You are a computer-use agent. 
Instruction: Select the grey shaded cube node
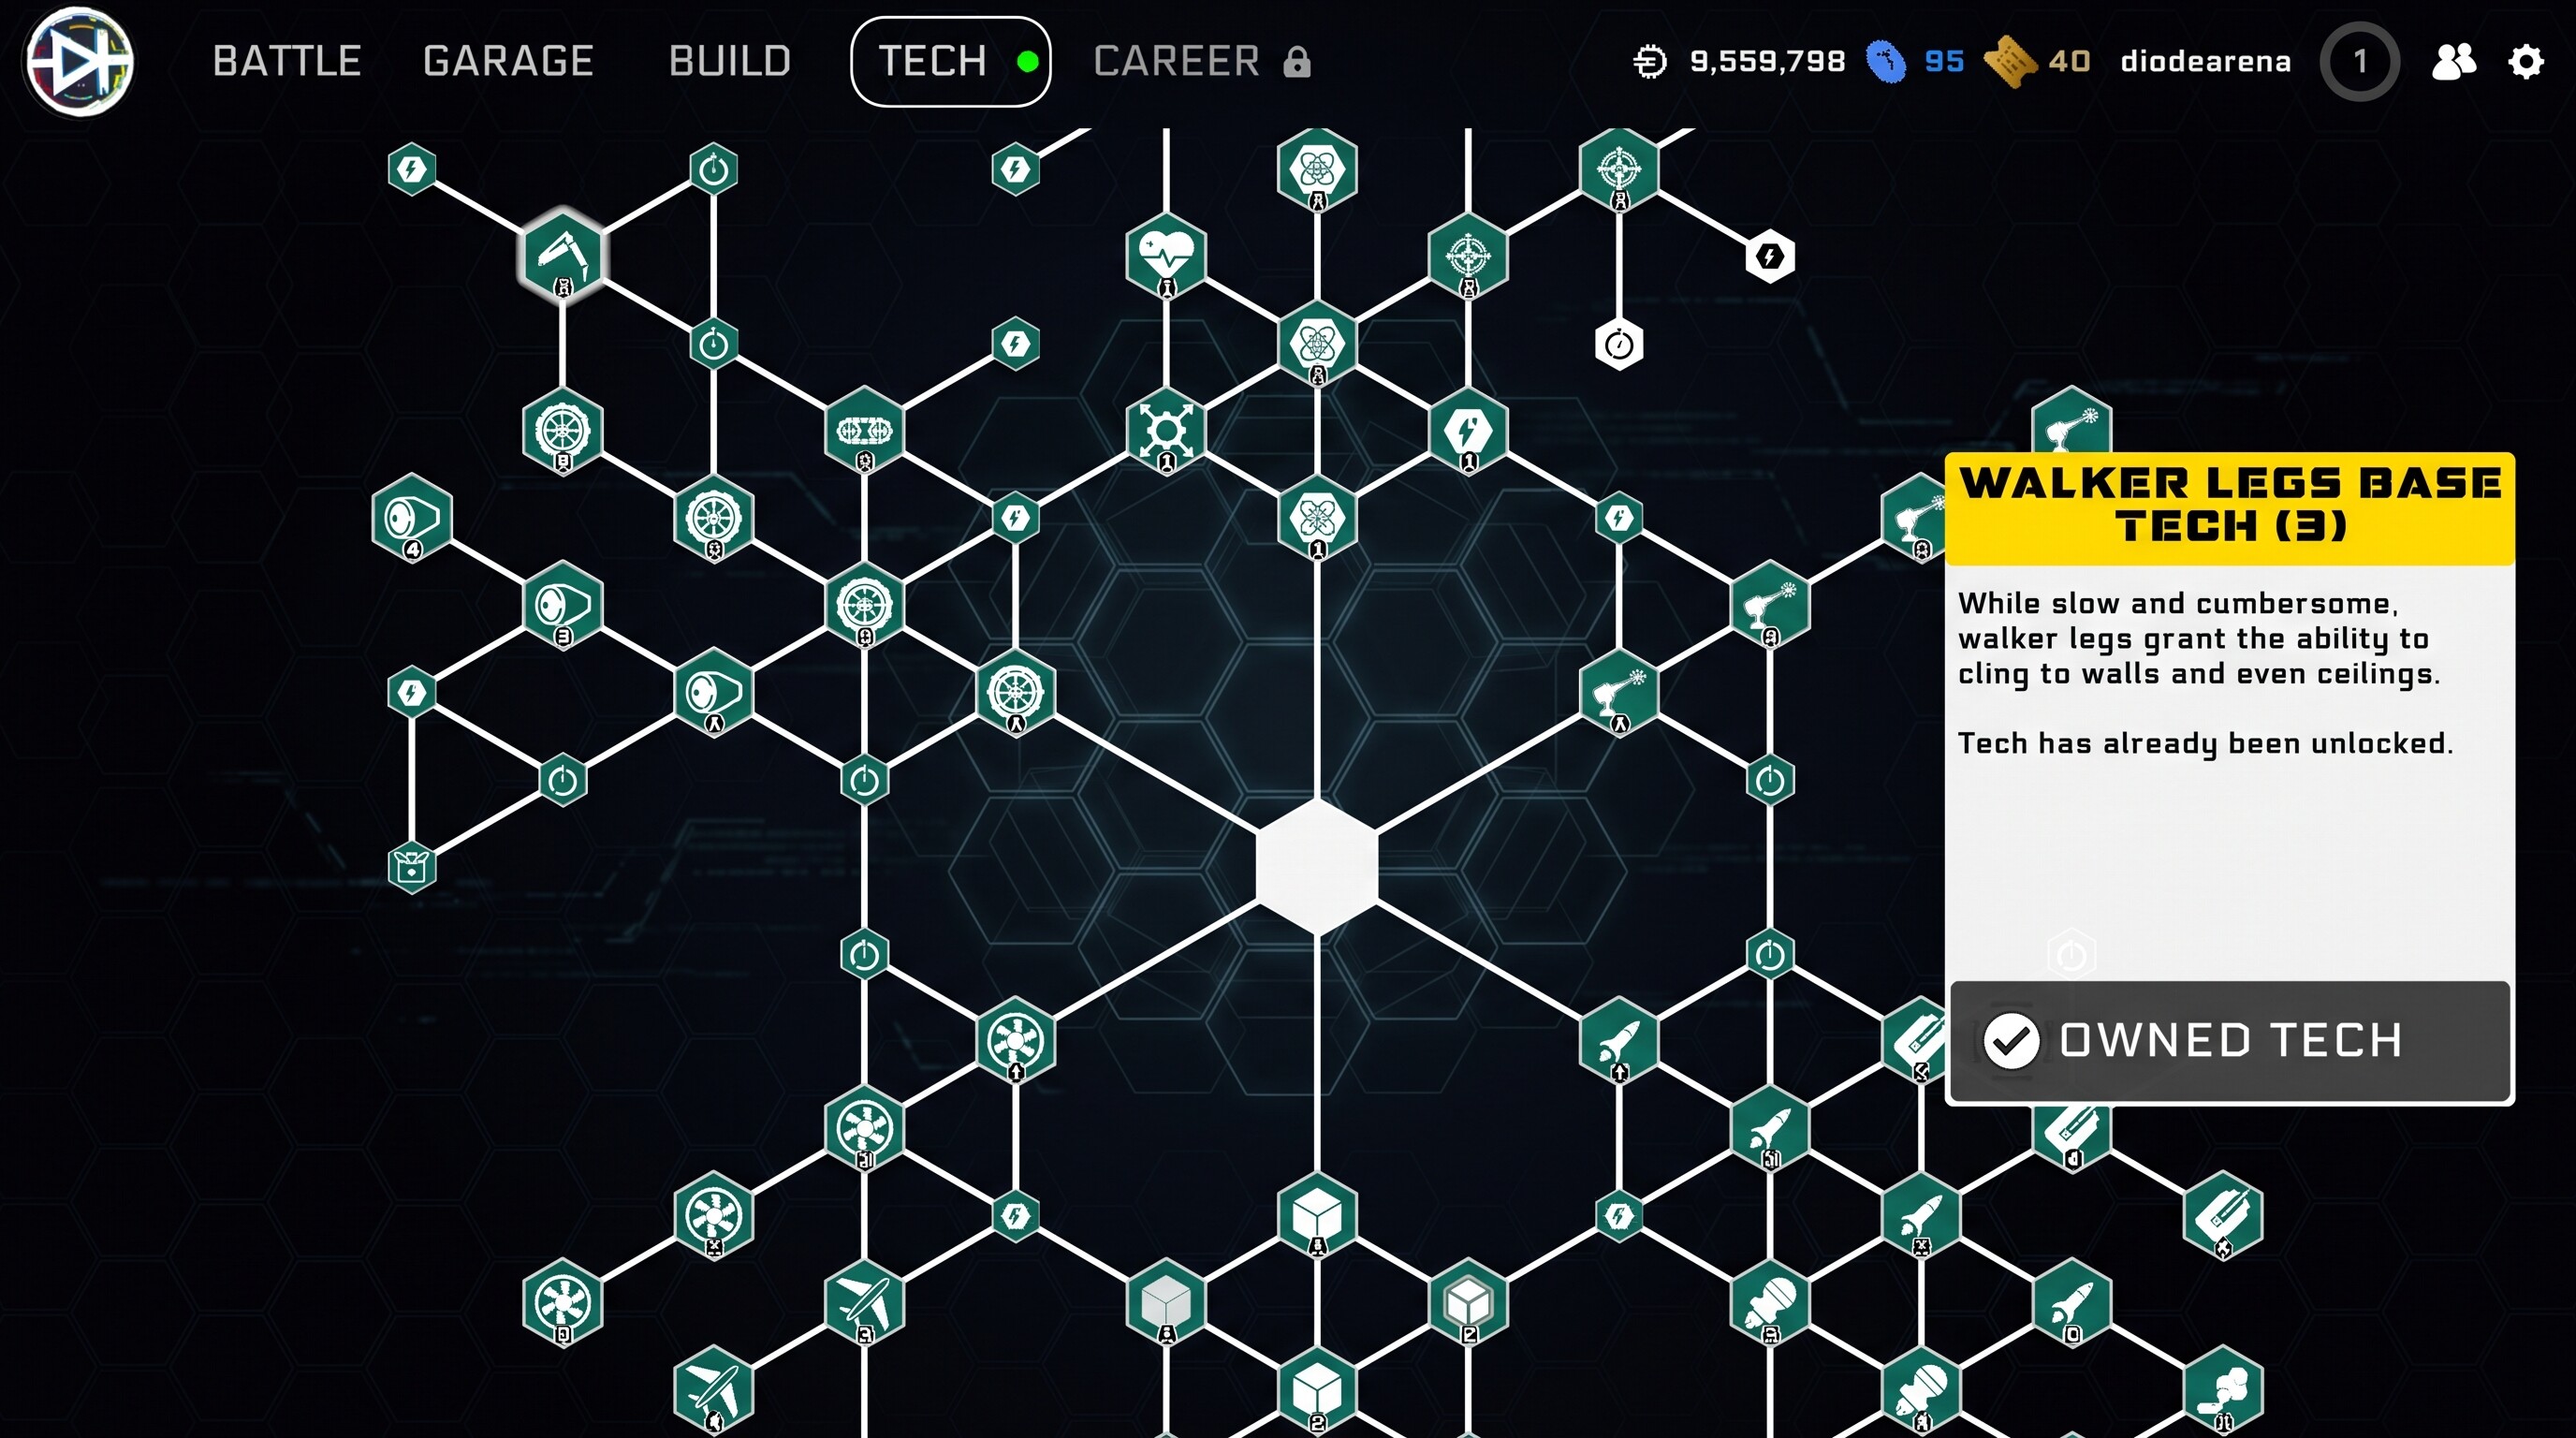(x=1166, y=1303)
